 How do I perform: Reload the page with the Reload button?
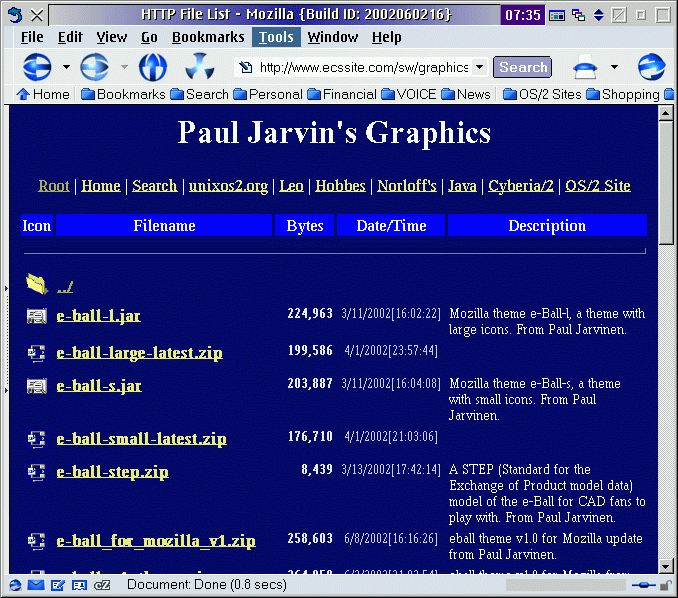click(153, 67)
